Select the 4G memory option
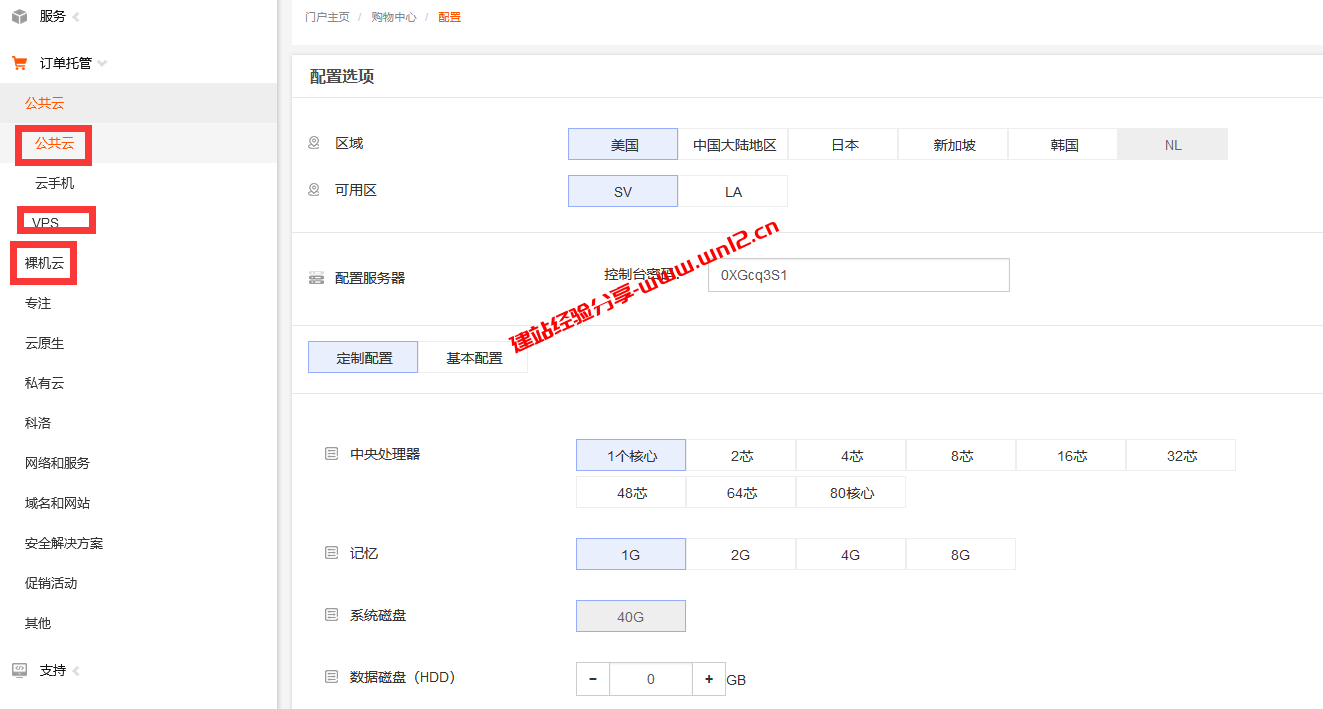The width and height of the screenshot is (1323, 709). coord(850,555)
